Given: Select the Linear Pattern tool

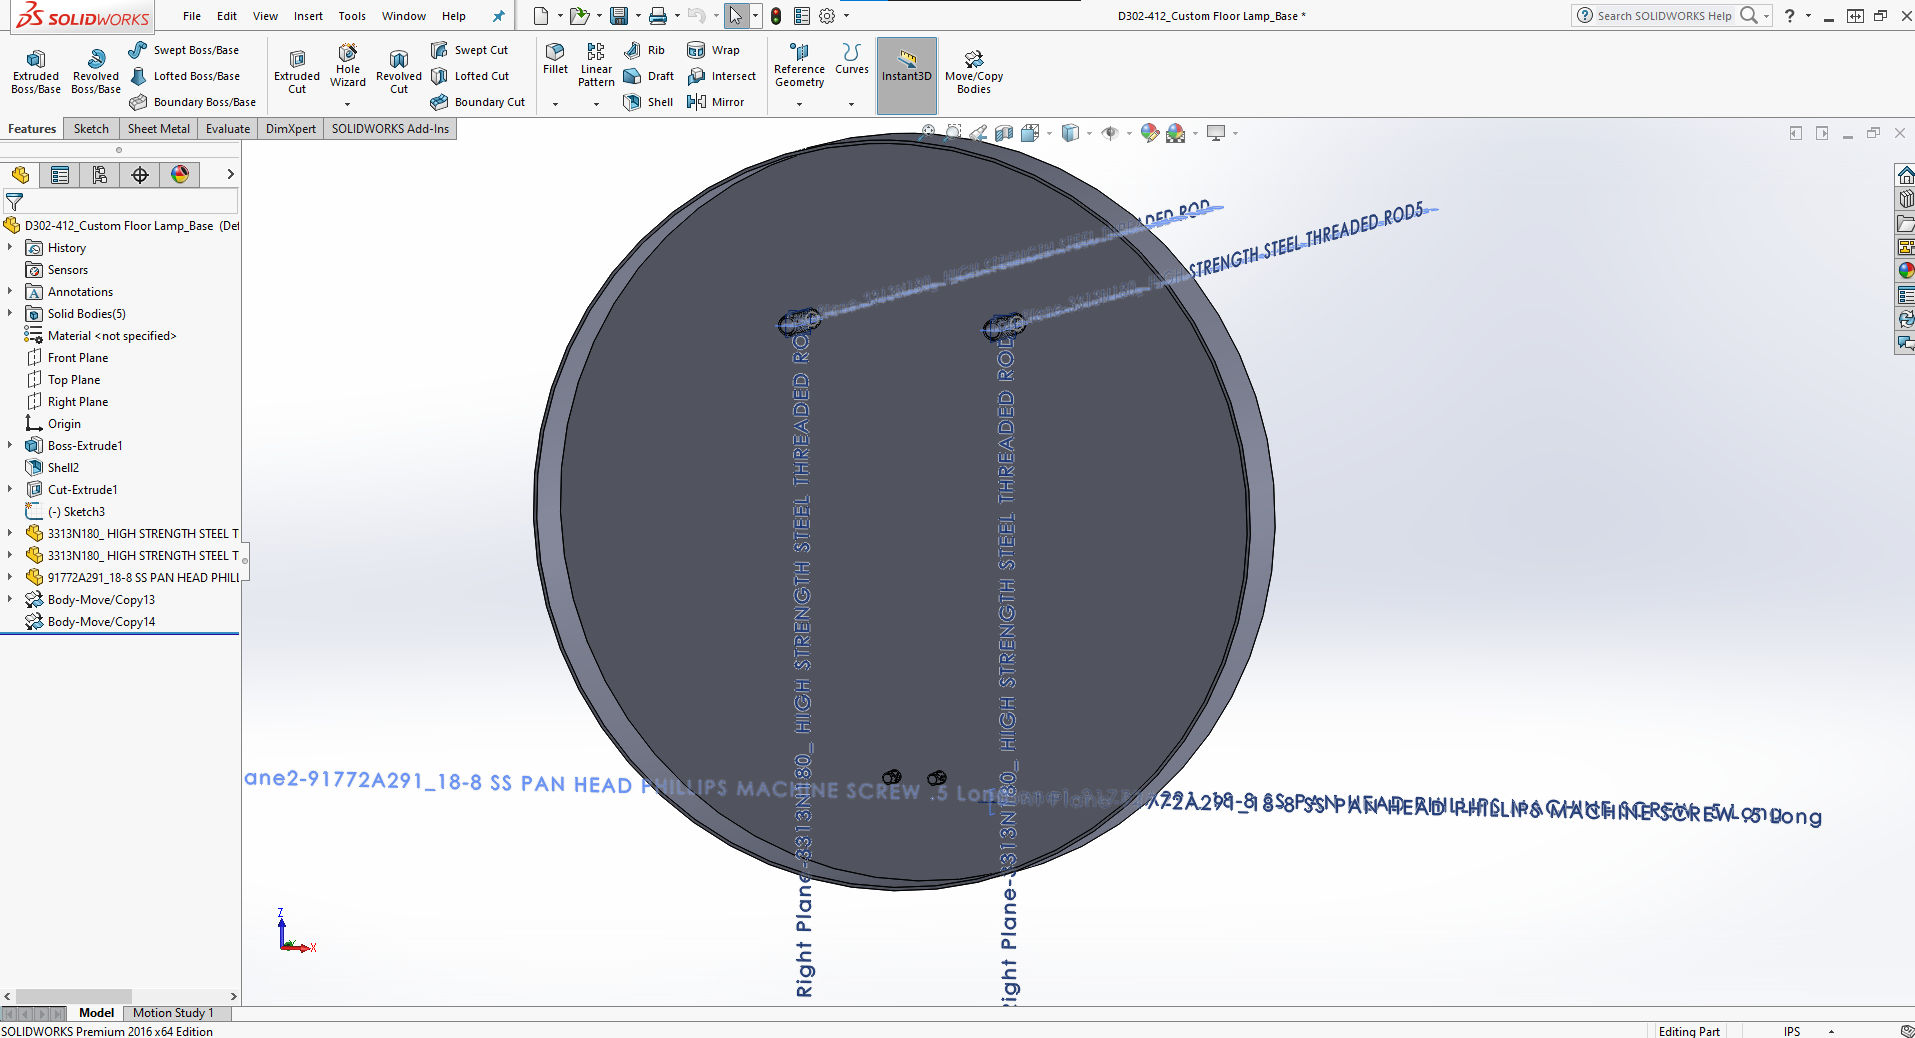Looking at the screenshot, I should point(596,65).
